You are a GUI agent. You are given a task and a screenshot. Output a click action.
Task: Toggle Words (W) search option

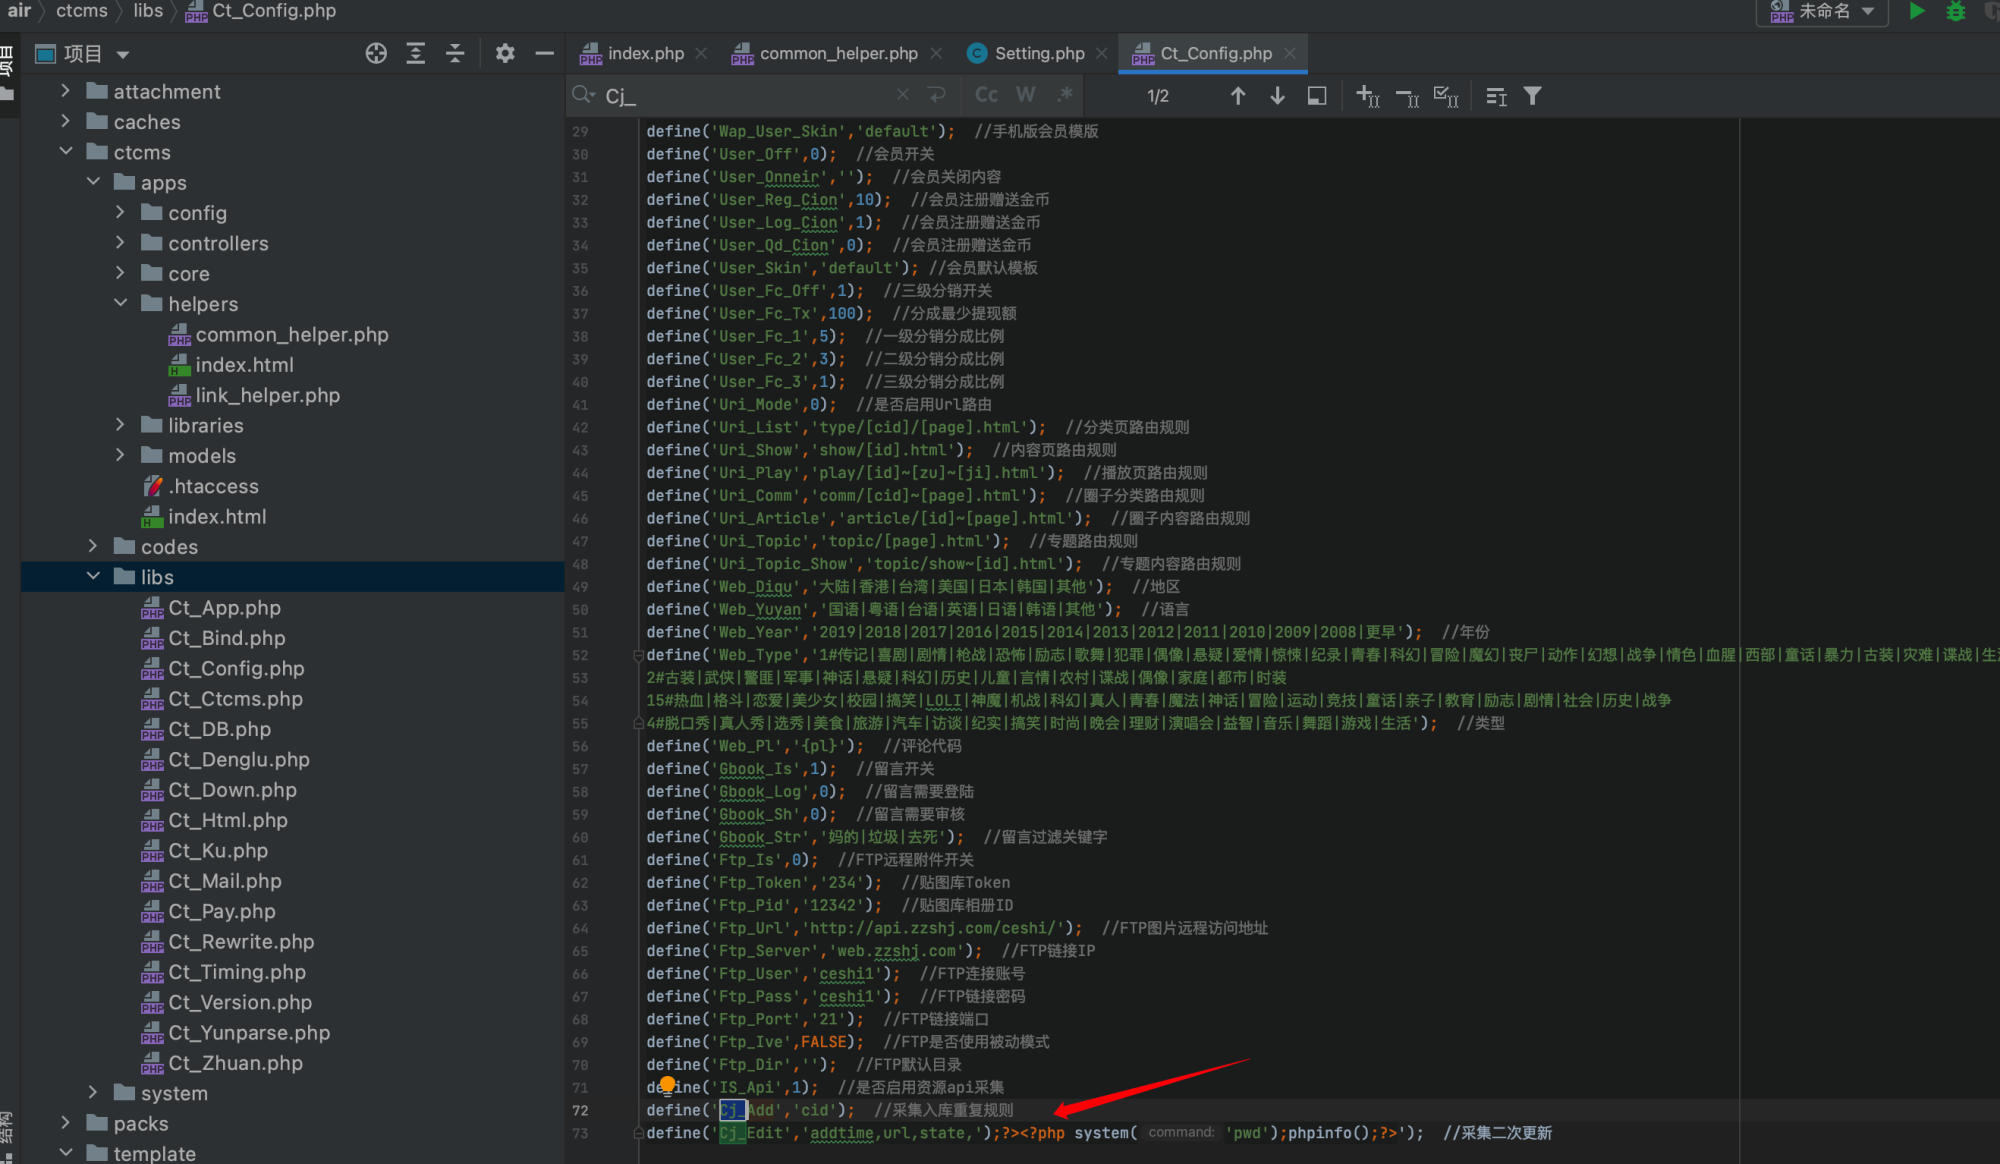(1025, 95)
